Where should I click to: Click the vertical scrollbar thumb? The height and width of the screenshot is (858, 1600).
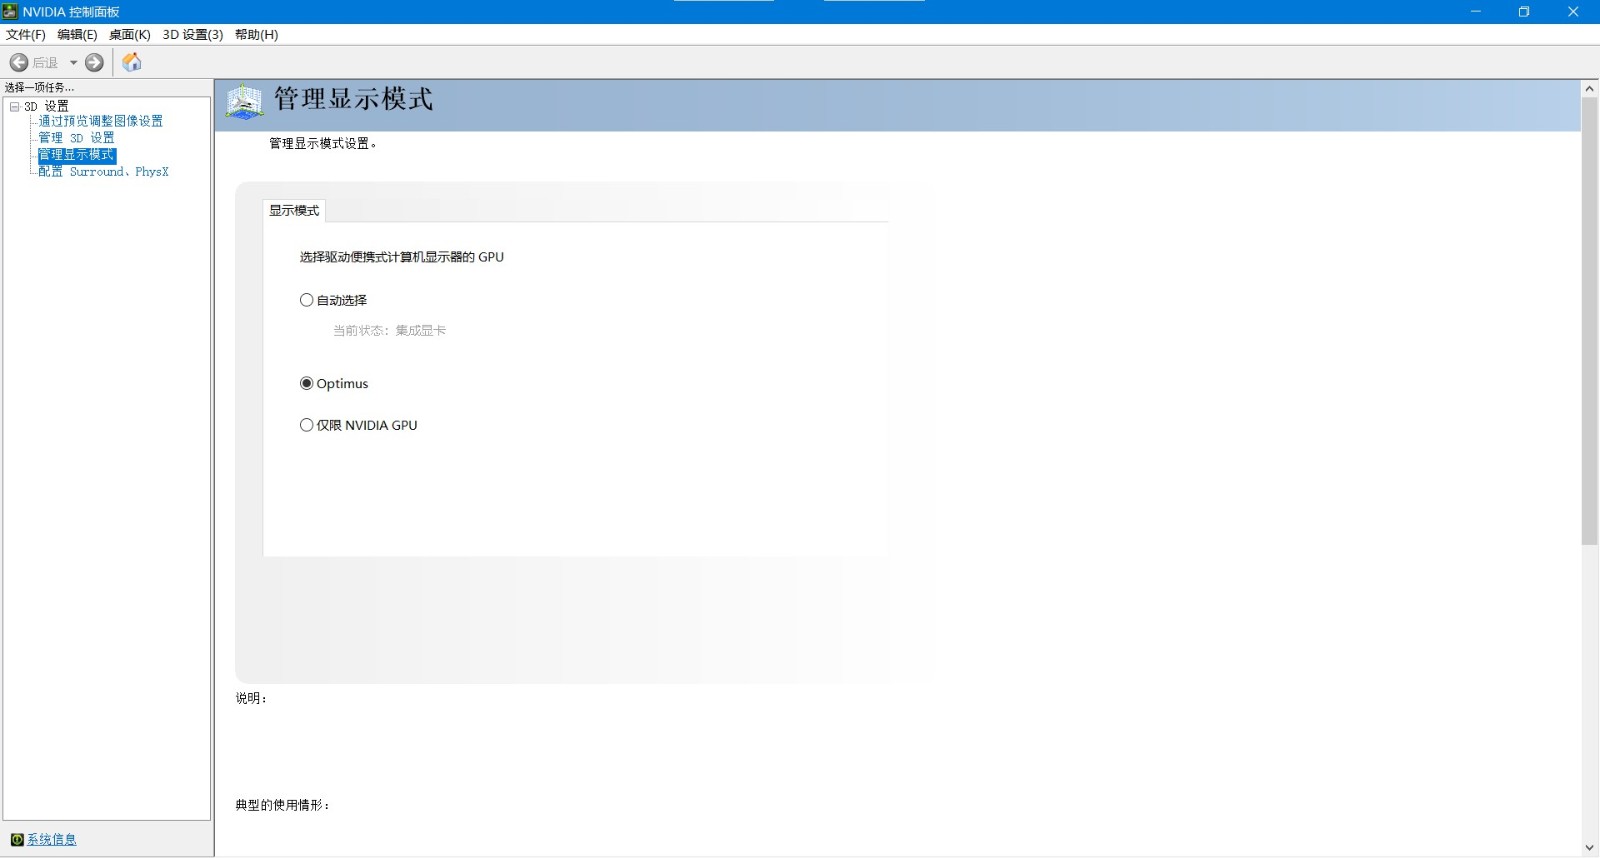pyautogui.click(x=1590, y=321)
